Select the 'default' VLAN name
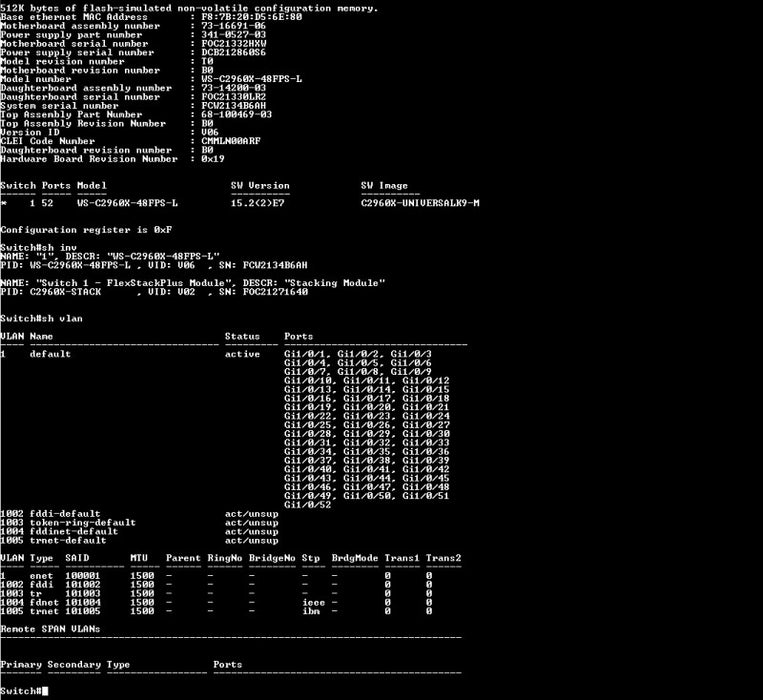 (x=50, y=354)
